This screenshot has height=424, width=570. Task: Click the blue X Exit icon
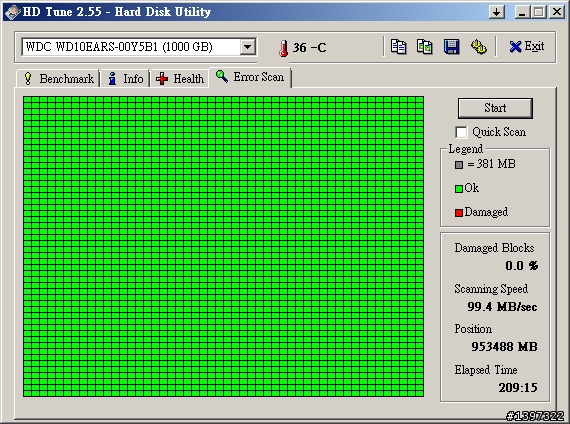click(x=515, y=47)
